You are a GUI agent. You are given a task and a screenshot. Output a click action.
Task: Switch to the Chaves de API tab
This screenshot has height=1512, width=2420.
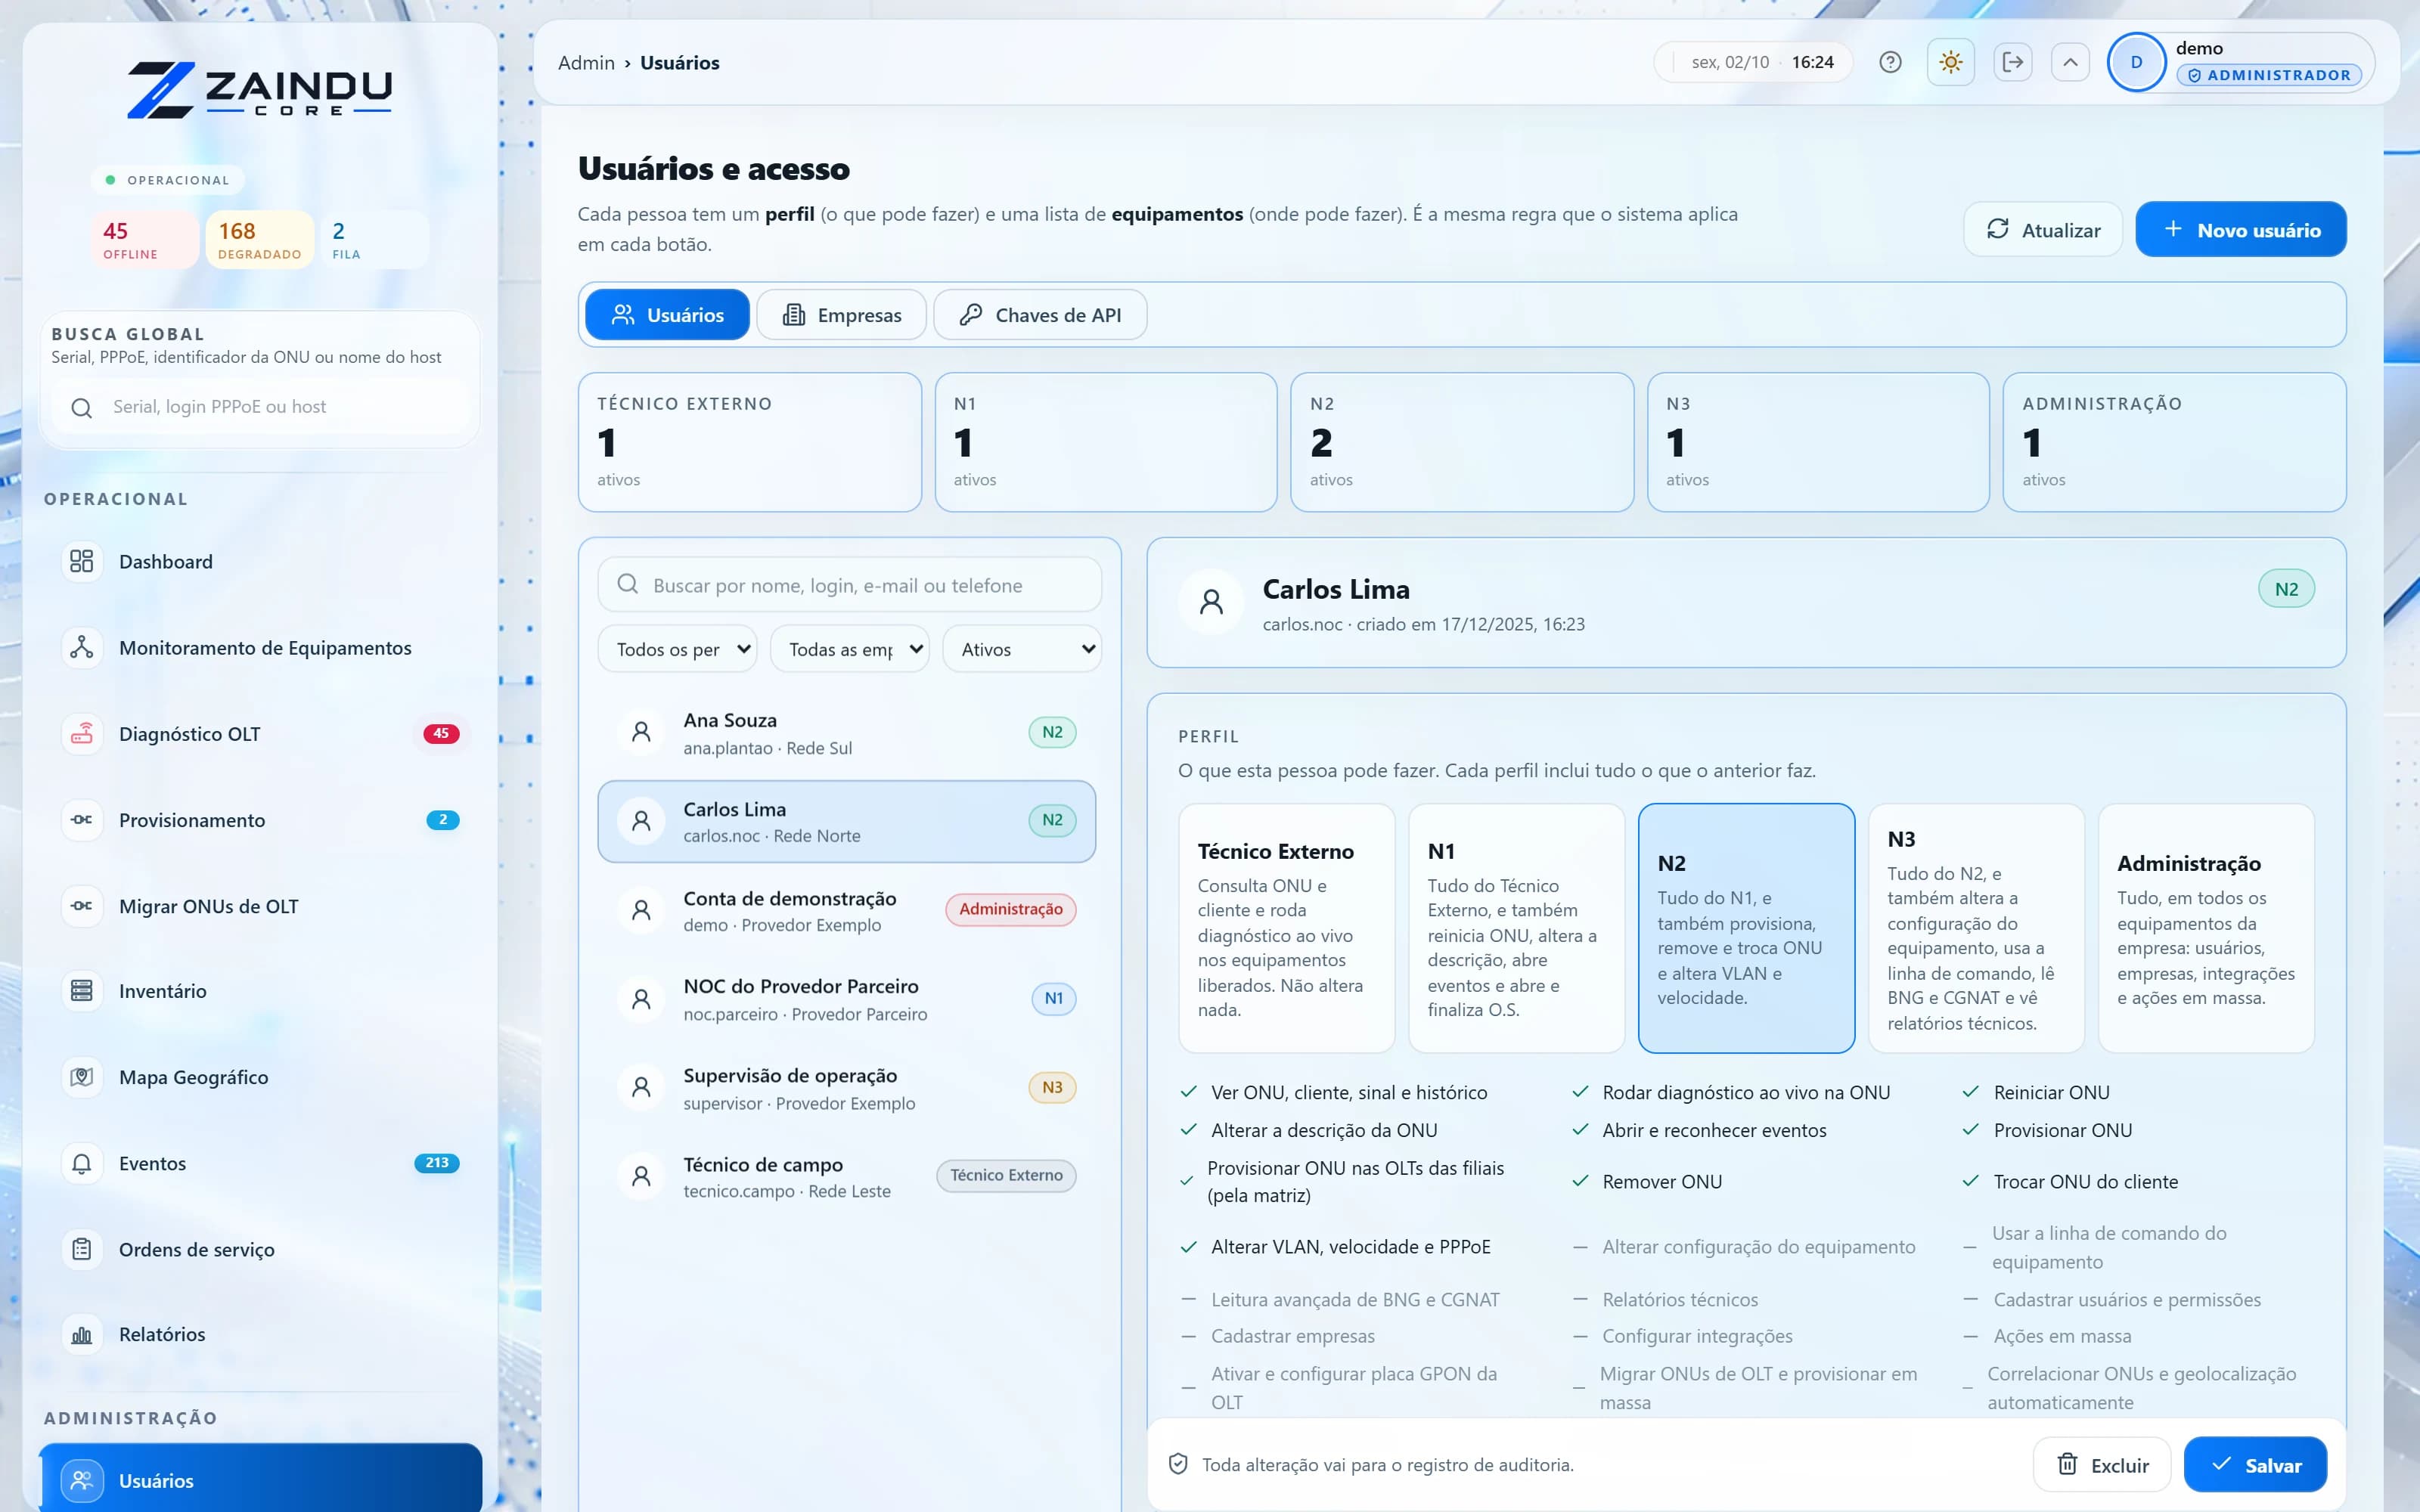point(1040,315)
